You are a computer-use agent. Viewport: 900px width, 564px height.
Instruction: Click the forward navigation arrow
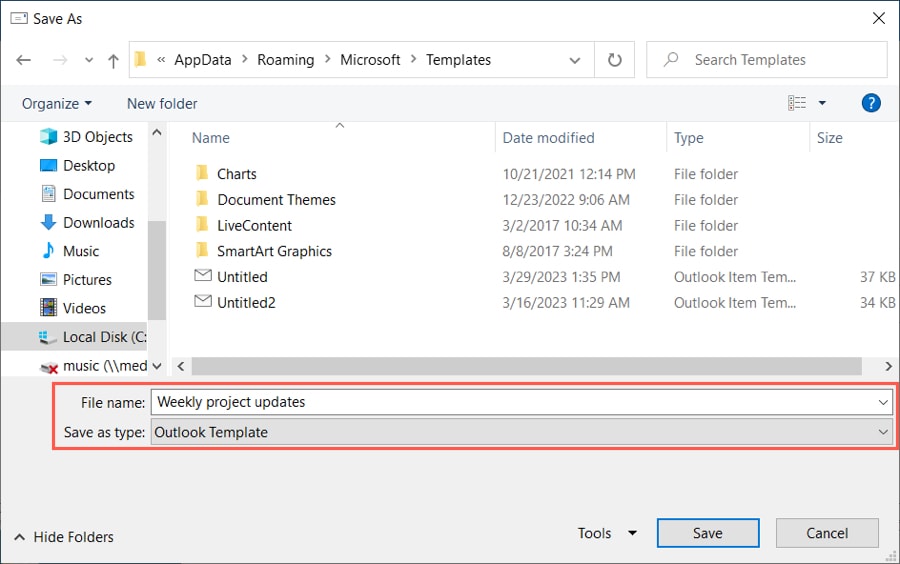(x=60, y=60)
